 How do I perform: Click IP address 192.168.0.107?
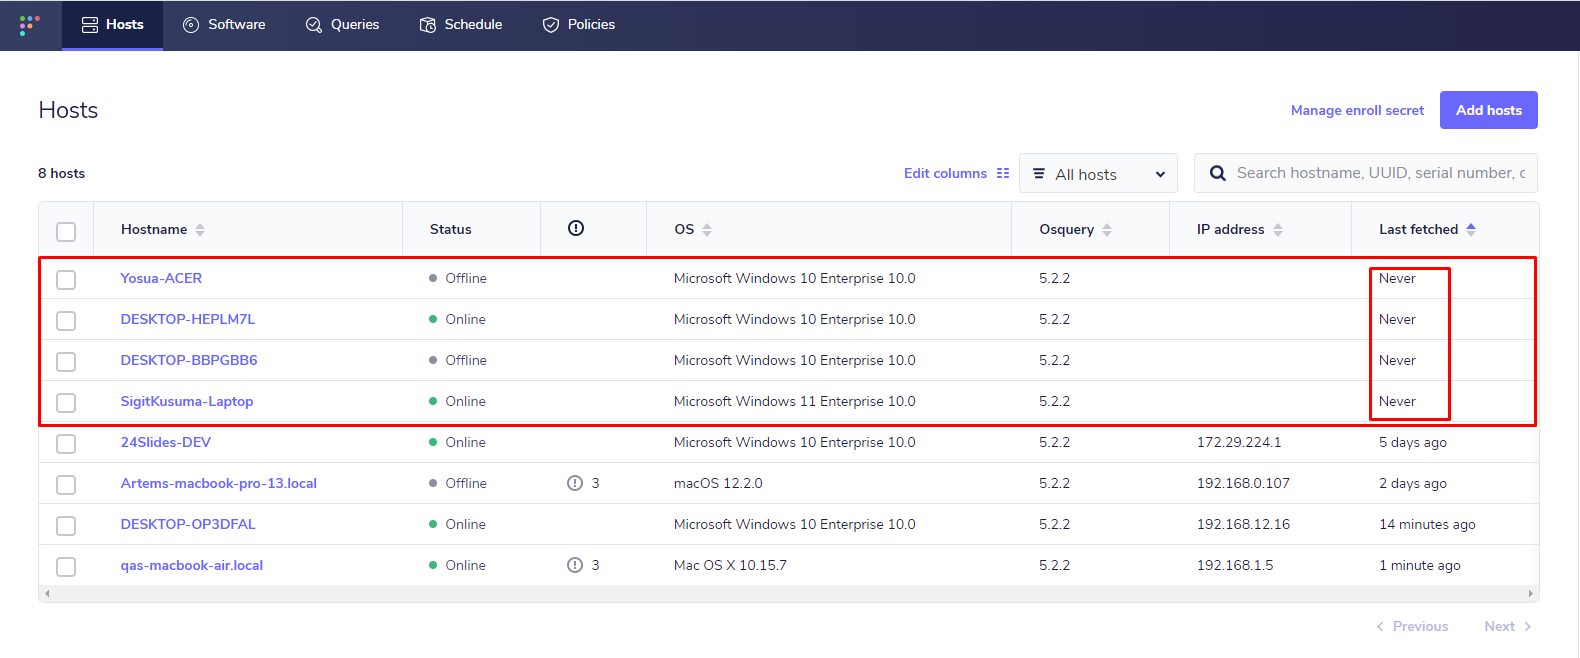point(1243,483)
